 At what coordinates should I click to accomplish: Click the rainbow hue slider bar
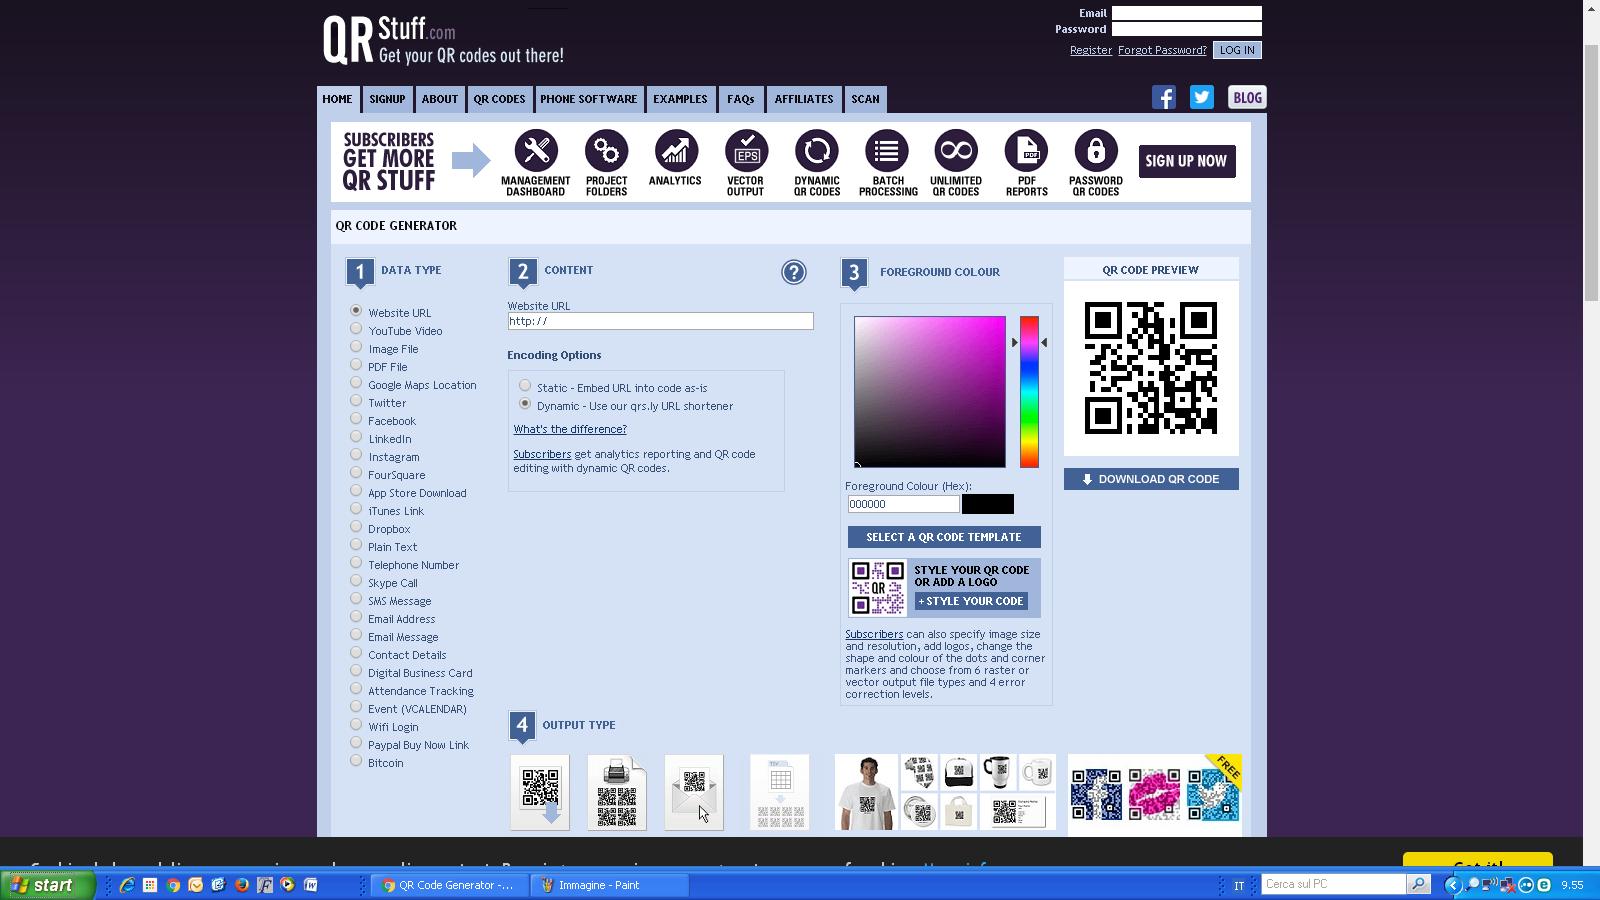click(x=1029, y=392)
